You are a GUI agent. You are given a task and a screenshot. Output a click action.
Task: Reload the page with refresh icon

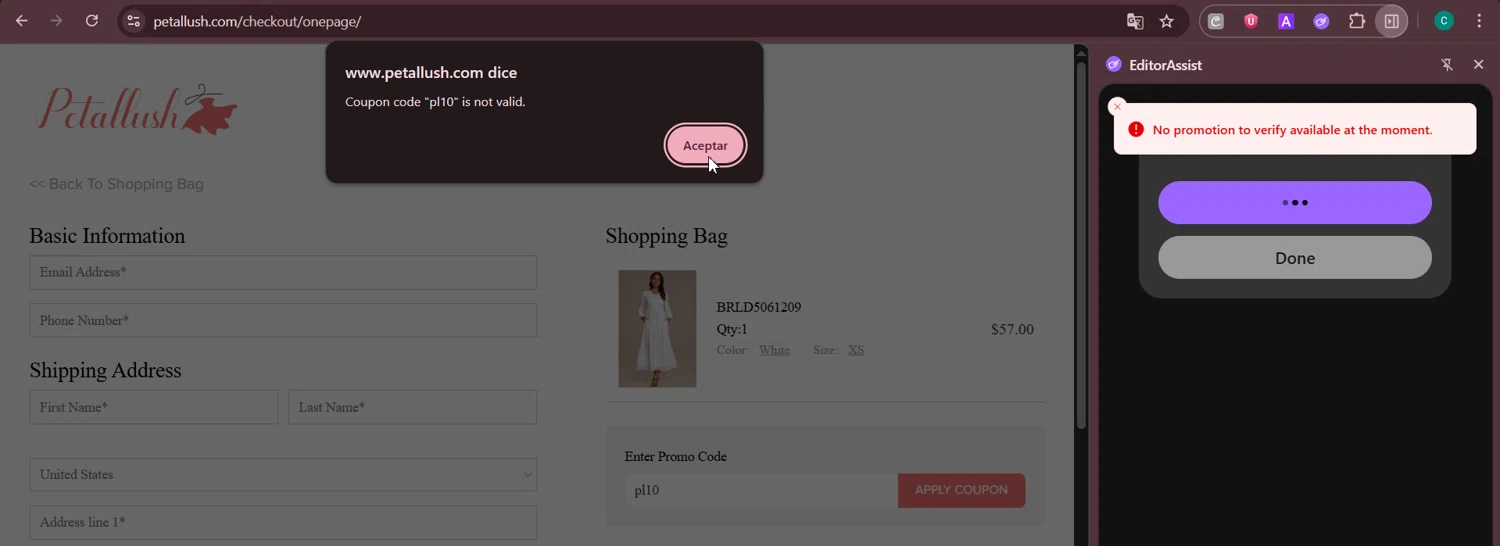(92, 21)
